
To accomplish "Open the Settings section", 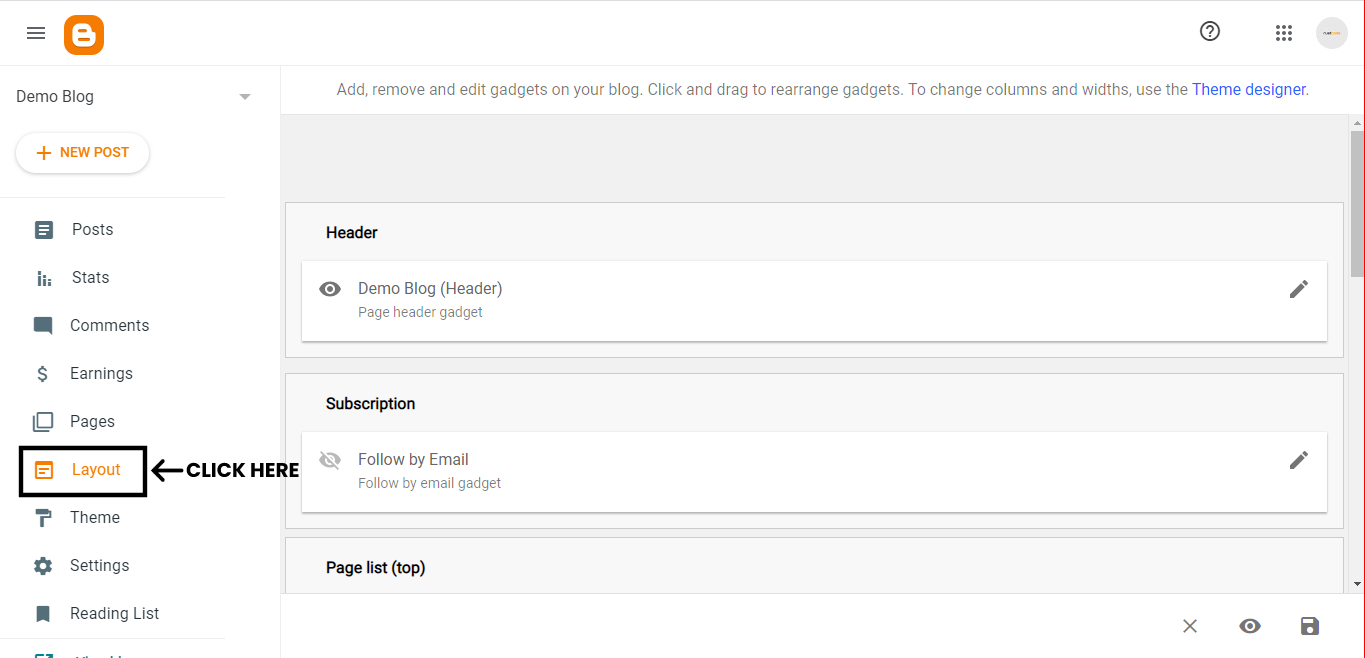I will [x=99, y=565].
